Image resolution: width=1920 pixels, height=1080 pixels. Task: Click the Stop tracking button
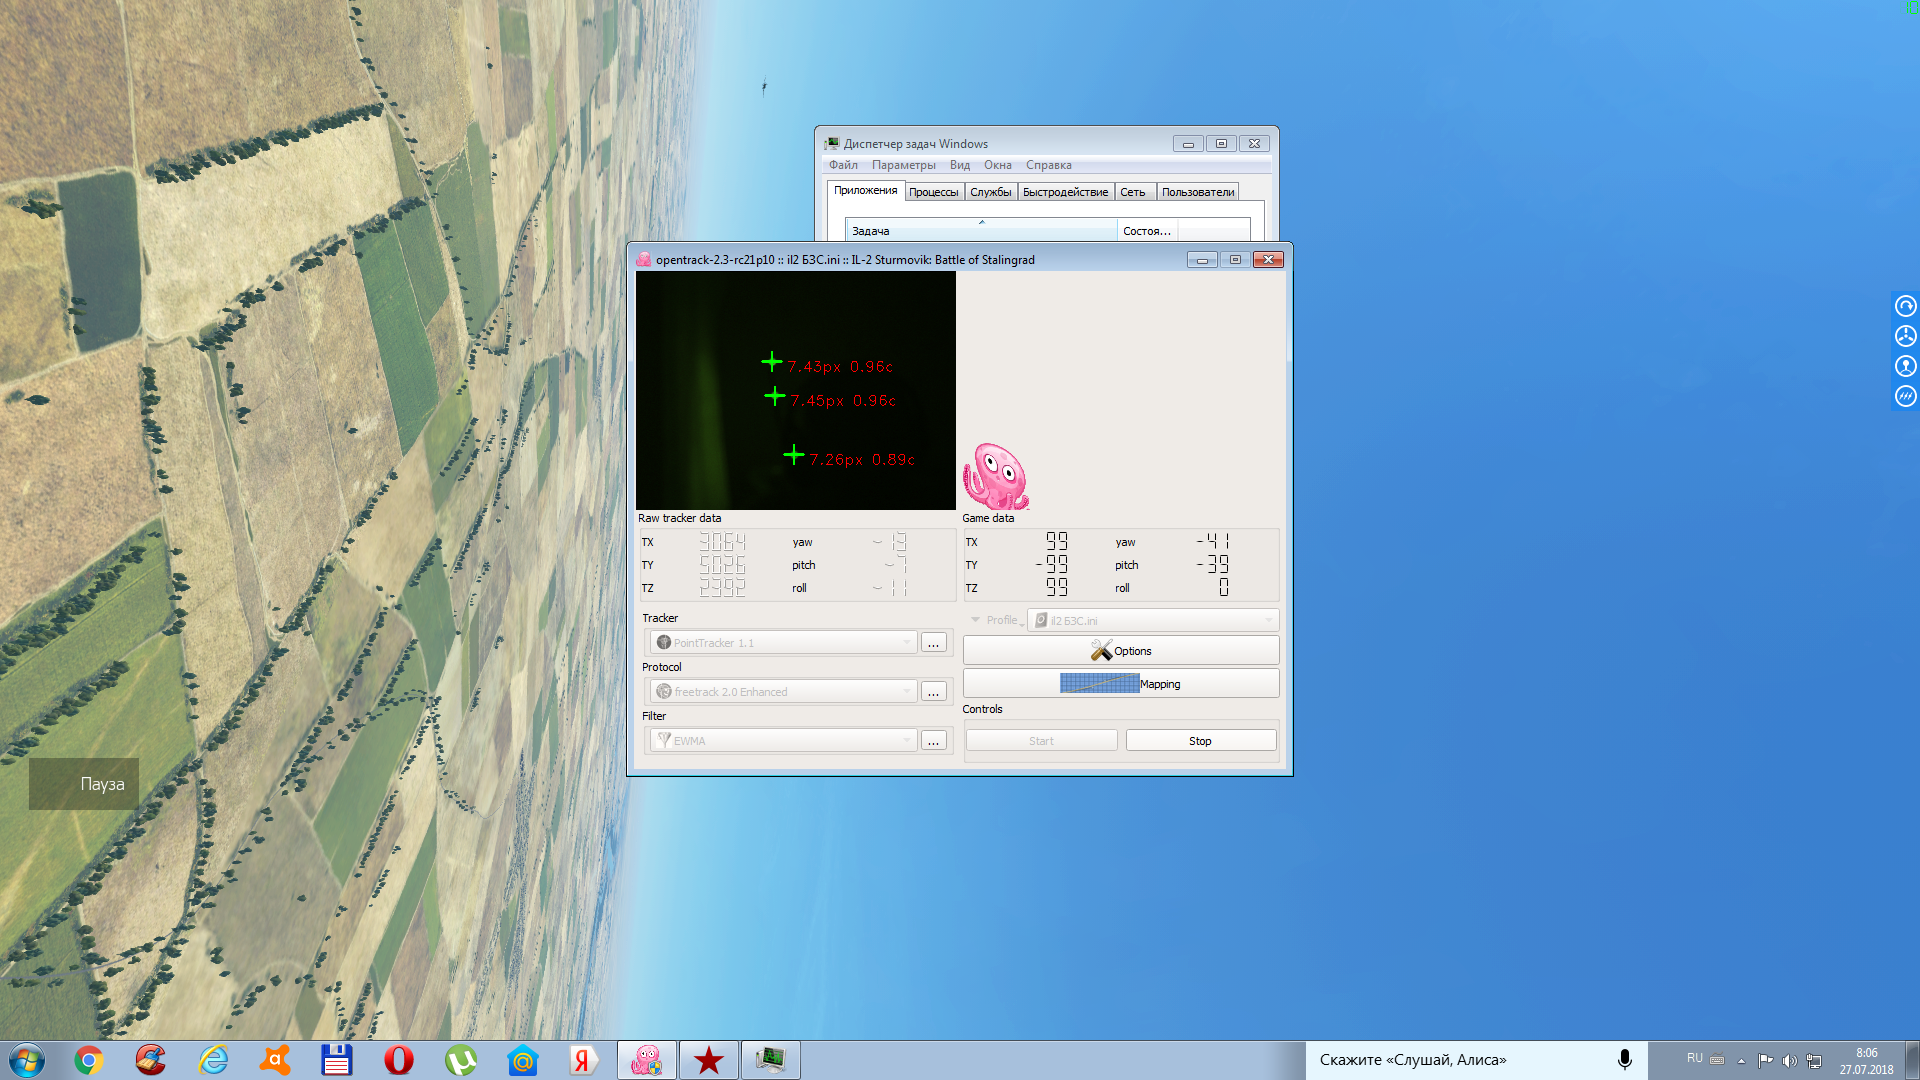click(x=1201, y=741)
